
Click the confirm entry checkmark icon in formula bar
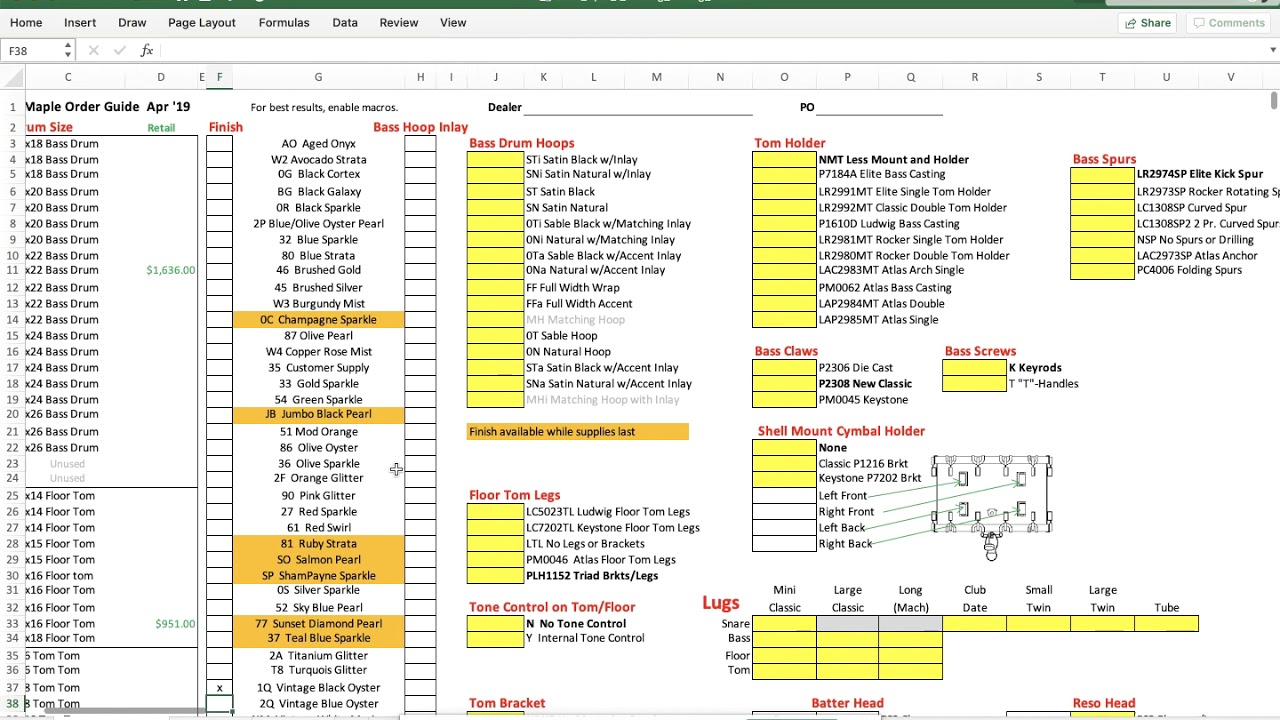(119, 50)
